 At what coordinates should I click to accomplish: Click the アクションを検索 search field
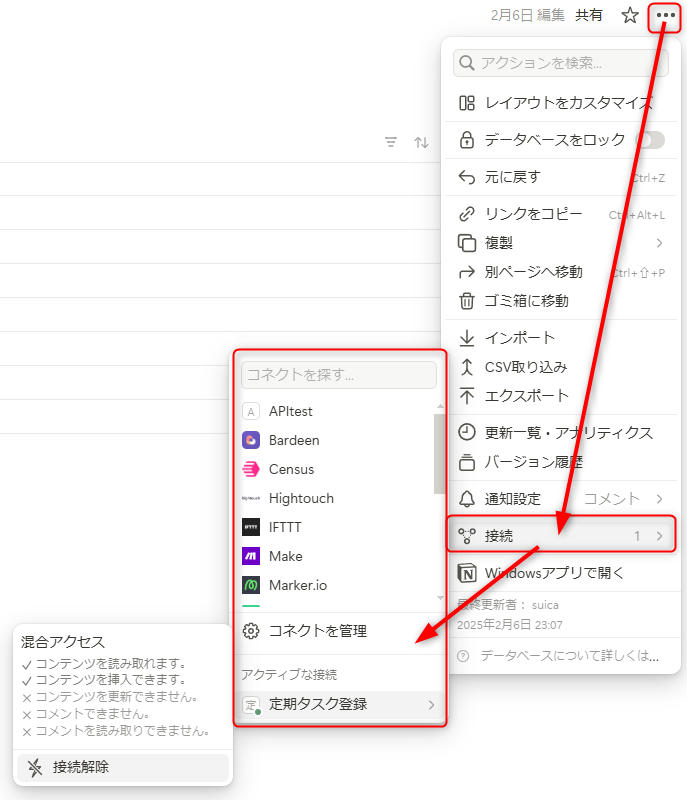tap(561, 63)
